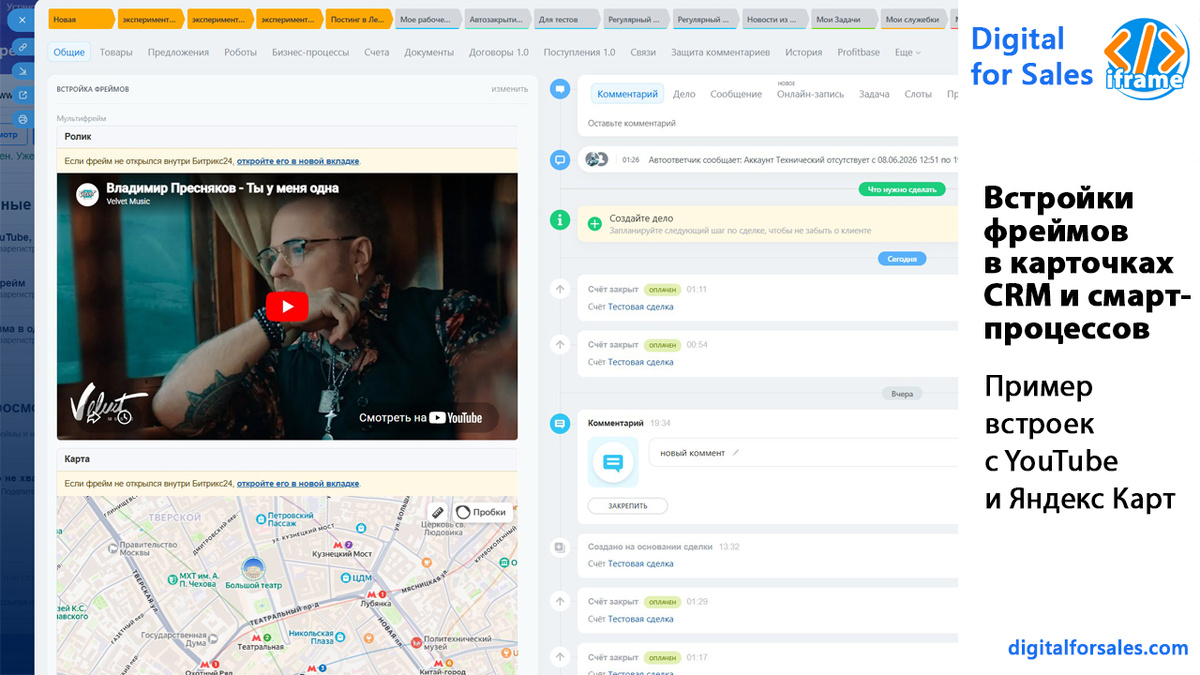Open Тестовая сделка link at 13:32
Viewport: 1200px width, 675px height.
641,564
